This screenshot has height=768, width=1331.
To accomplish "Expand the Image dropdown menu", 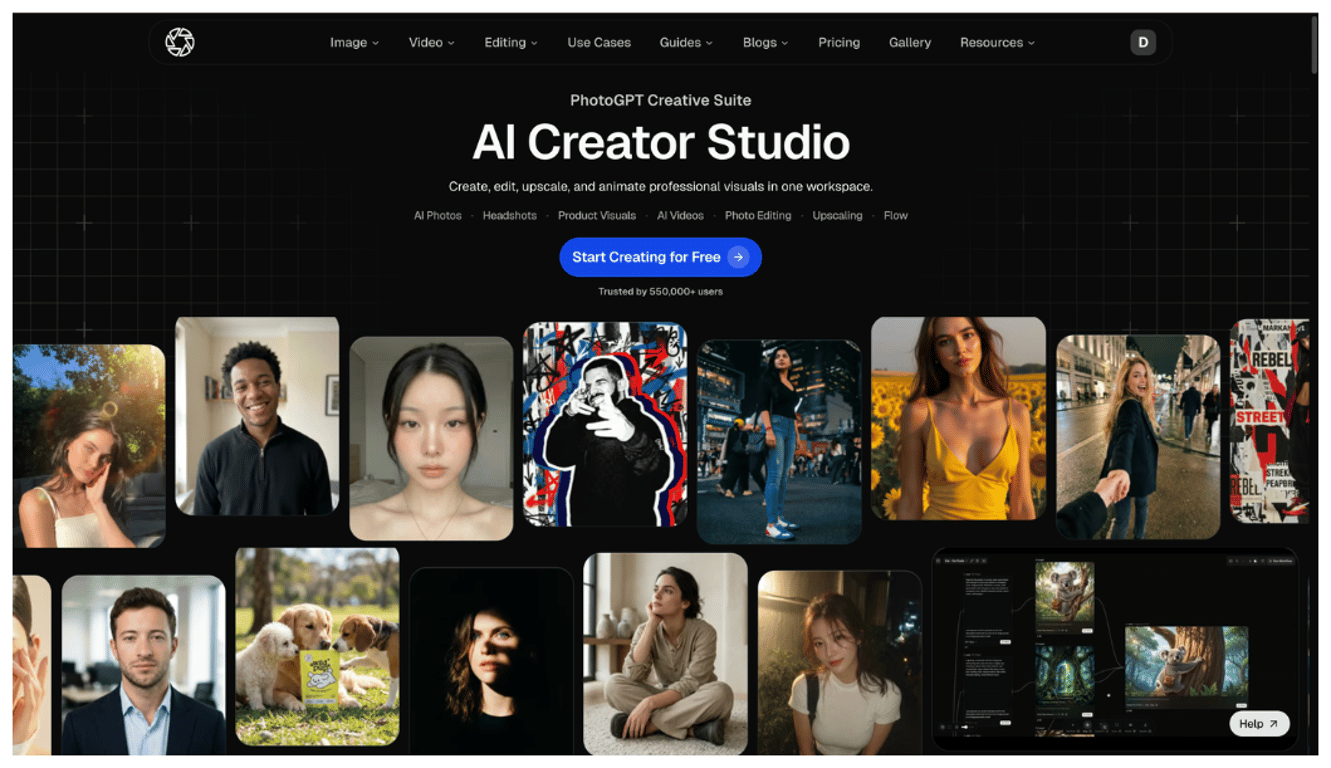I will 355,43.
